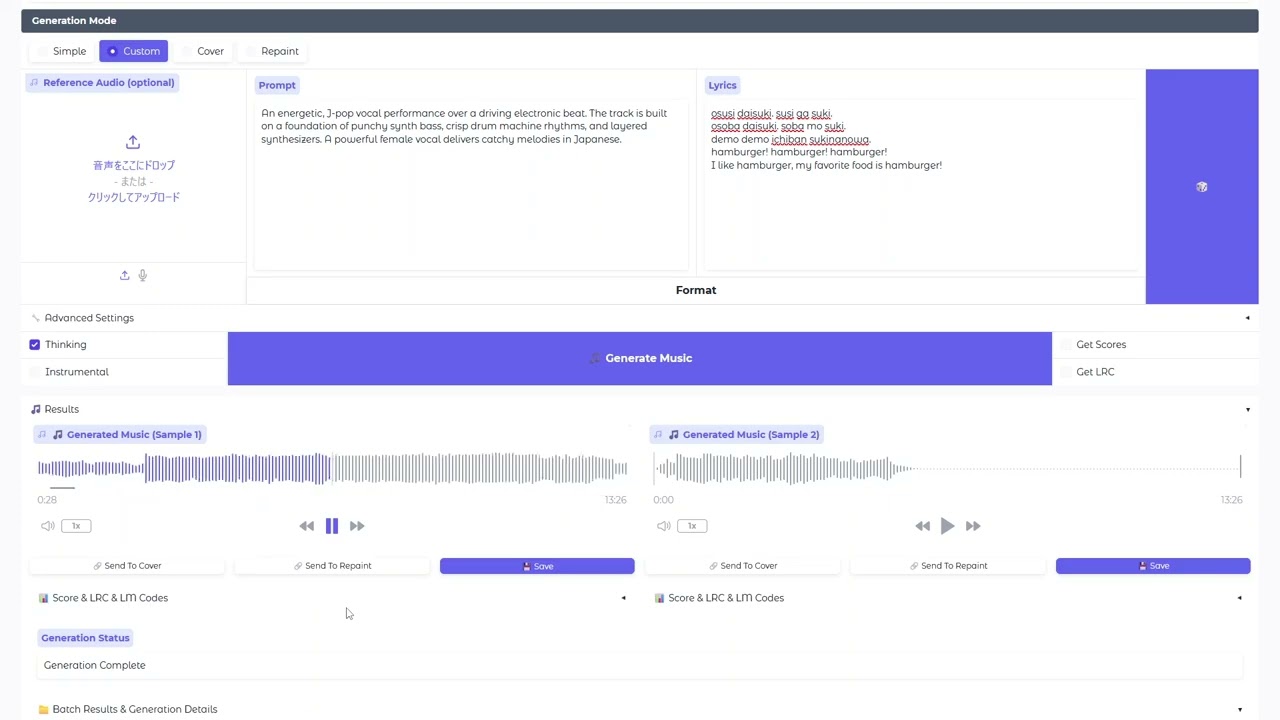Screen dimensions: 1280x720
Task: Click the dice random sample icon
Action: (x=1202, y=187)
